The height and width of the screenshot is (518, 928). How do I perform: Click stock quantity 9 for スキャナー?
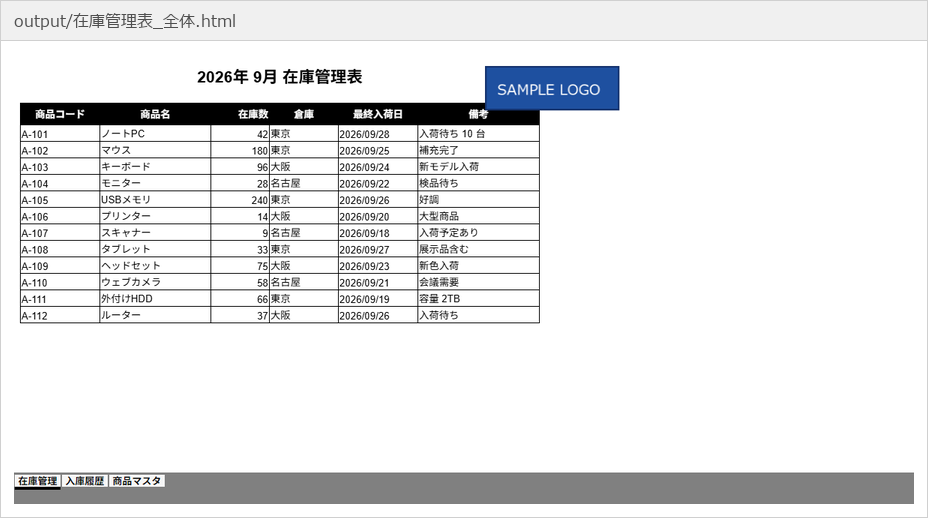pyautogui.click(x=240, y=233)
